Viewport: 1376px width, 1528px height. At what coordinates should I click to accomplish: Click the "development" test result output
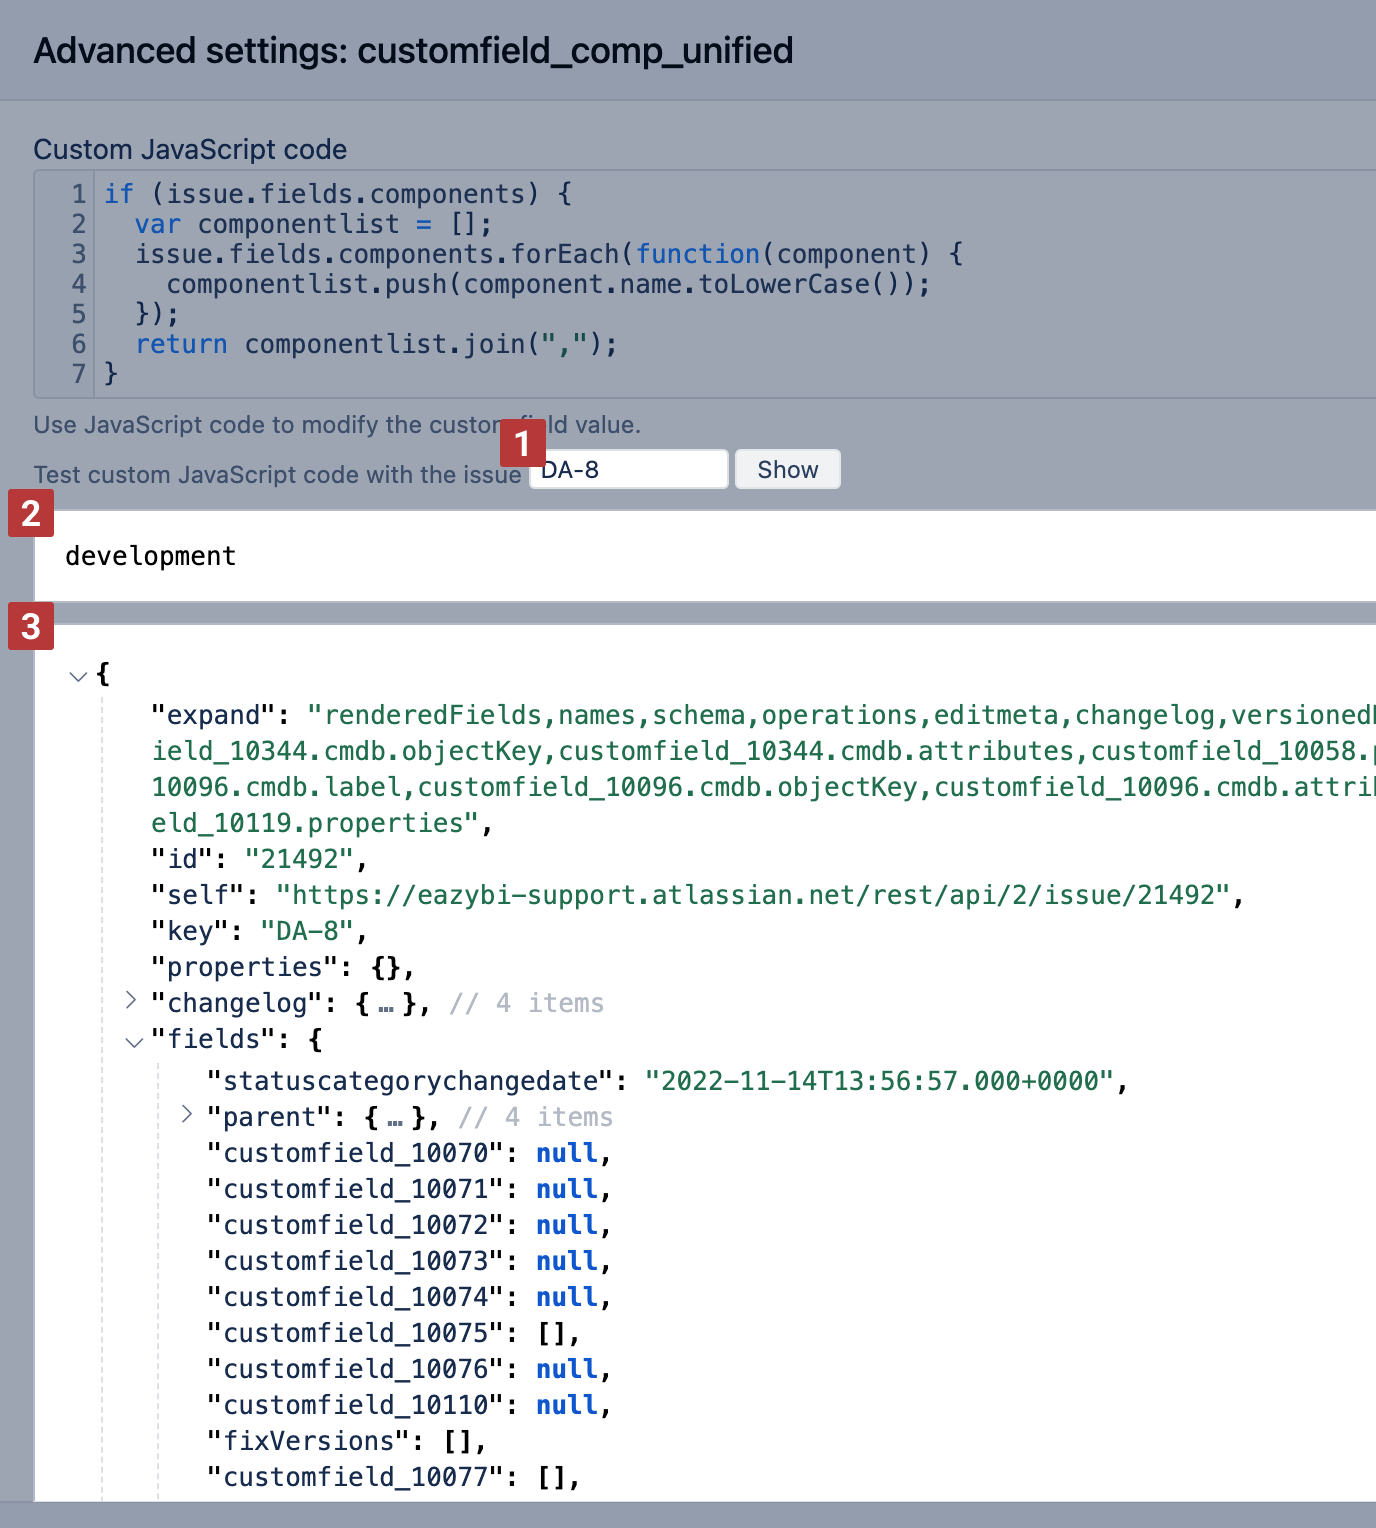tap(151, 556)
